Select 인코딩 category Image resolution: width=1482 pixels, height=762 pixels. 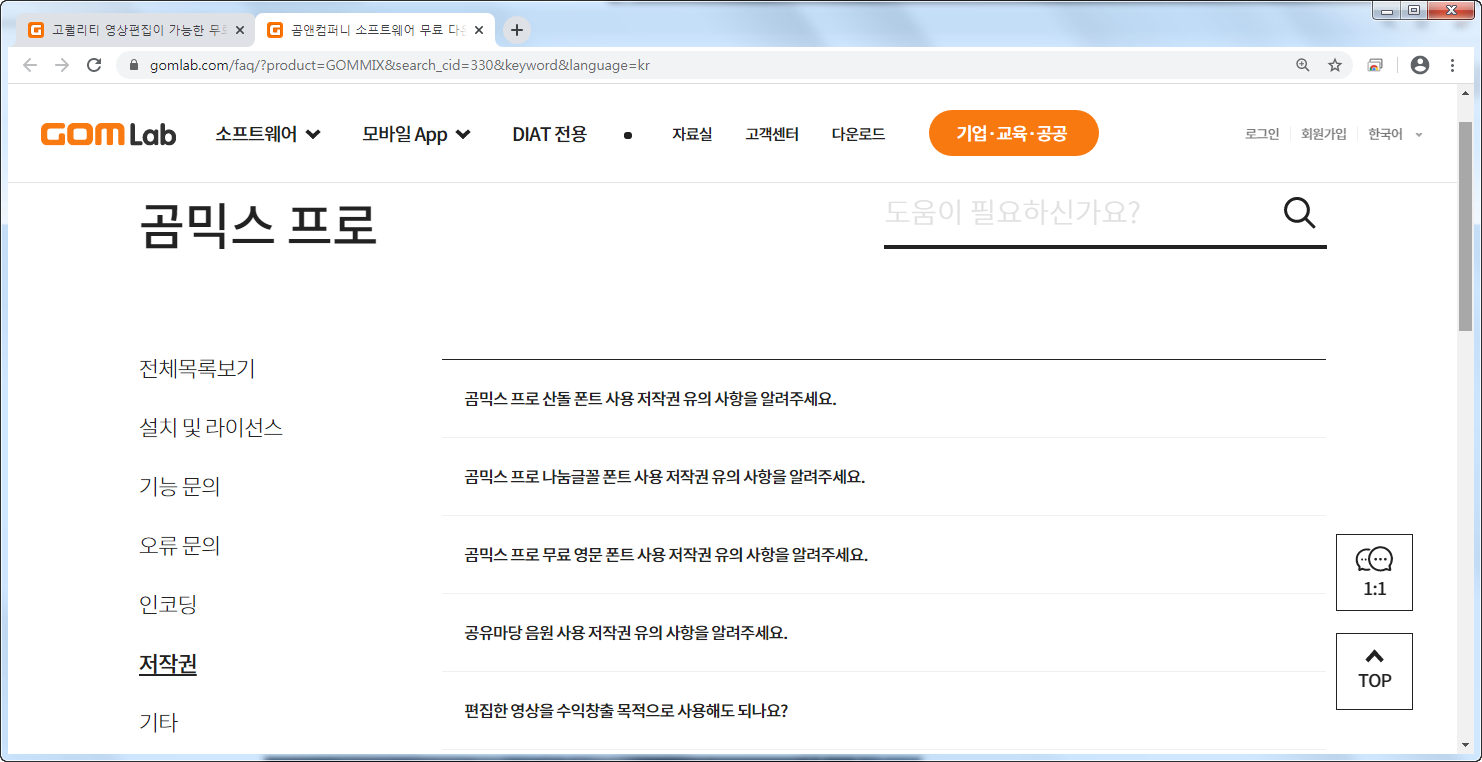pos(168,605)
